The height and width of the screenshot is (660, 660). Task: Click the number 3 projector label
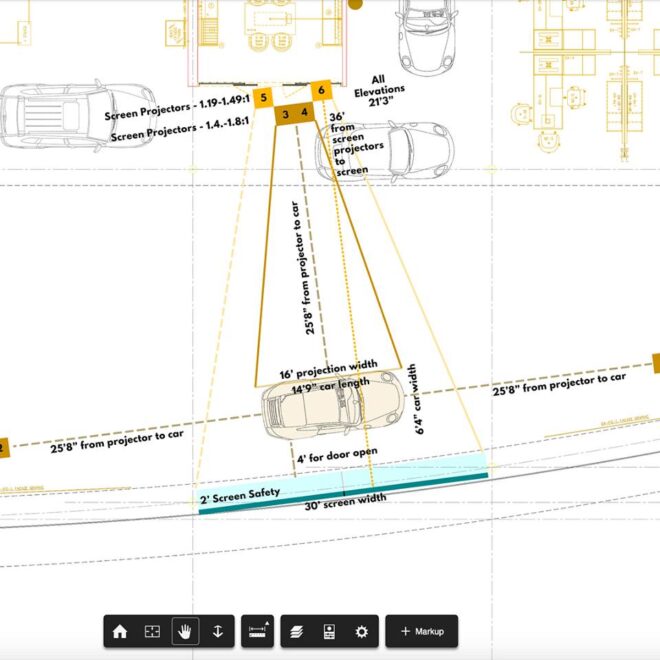pos(285,114)
